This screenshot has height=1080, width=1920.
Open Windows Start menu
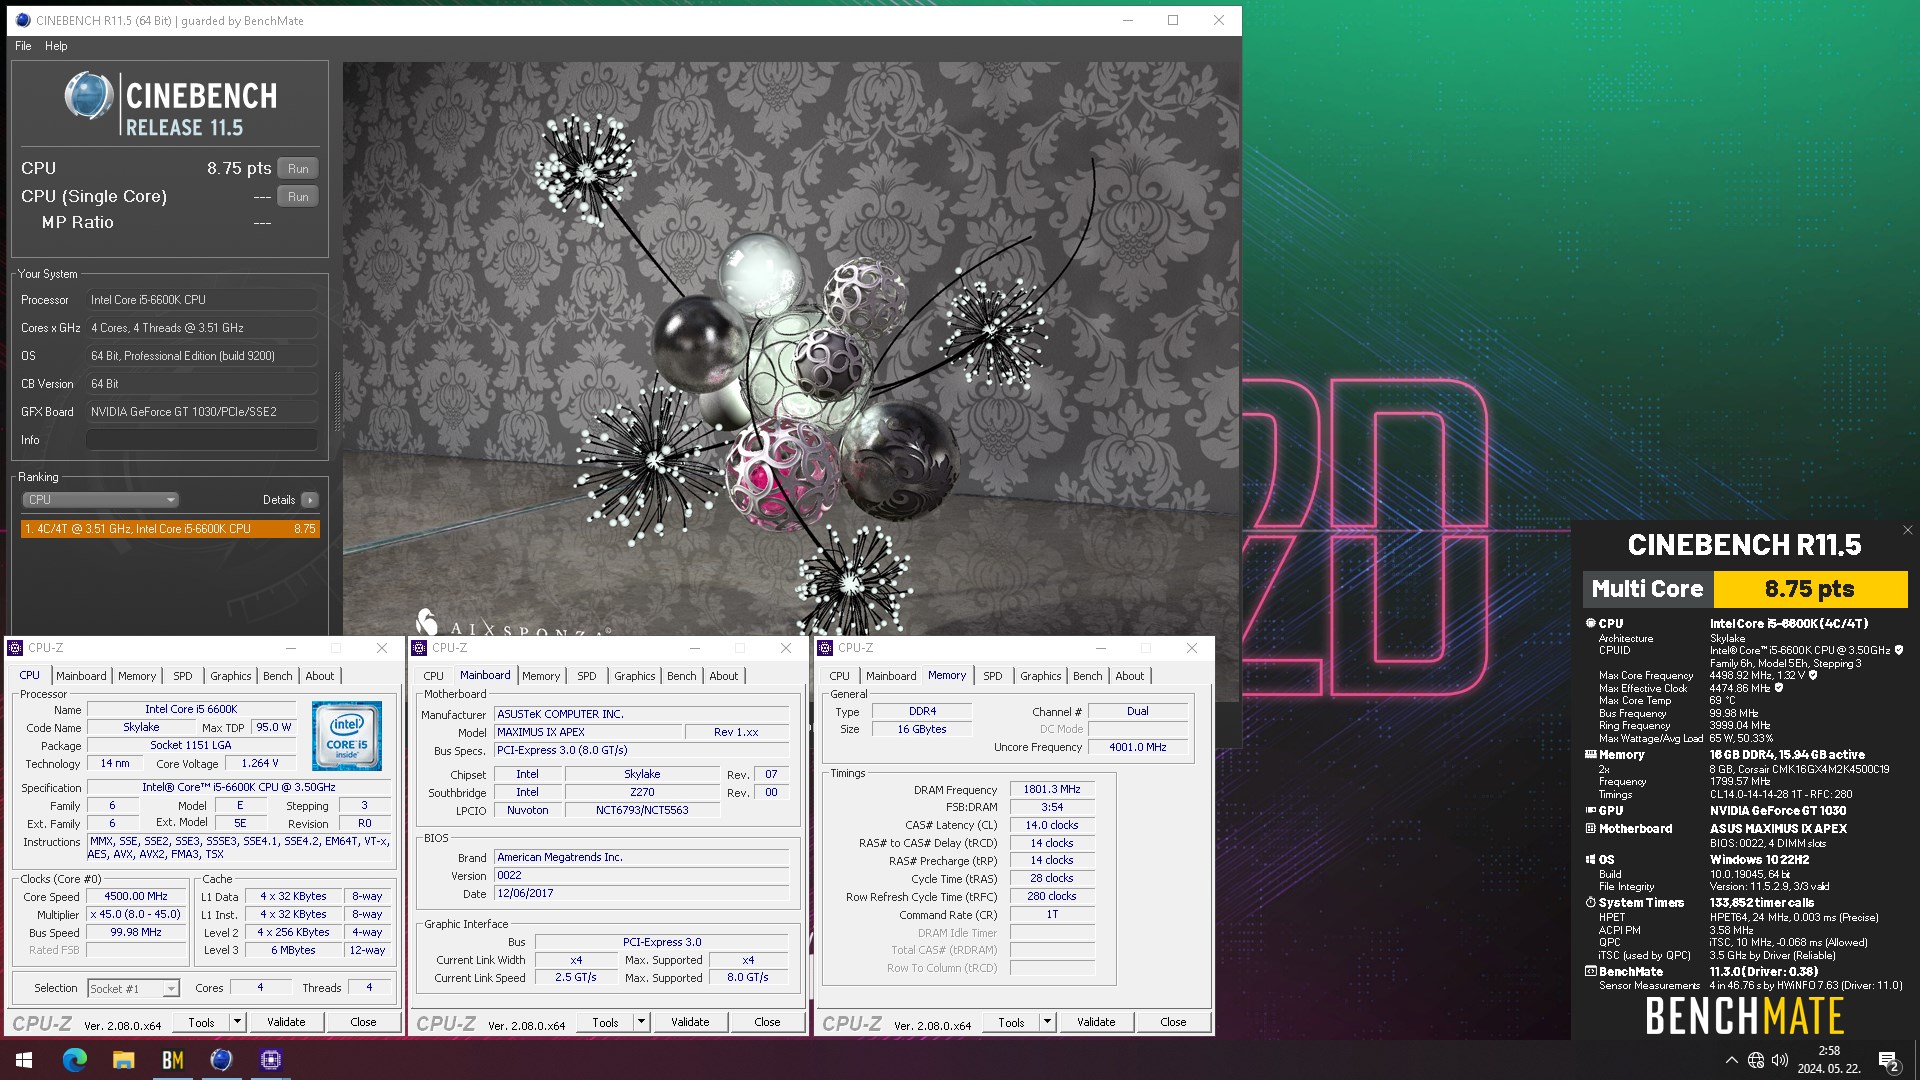tap(24, 1060)
